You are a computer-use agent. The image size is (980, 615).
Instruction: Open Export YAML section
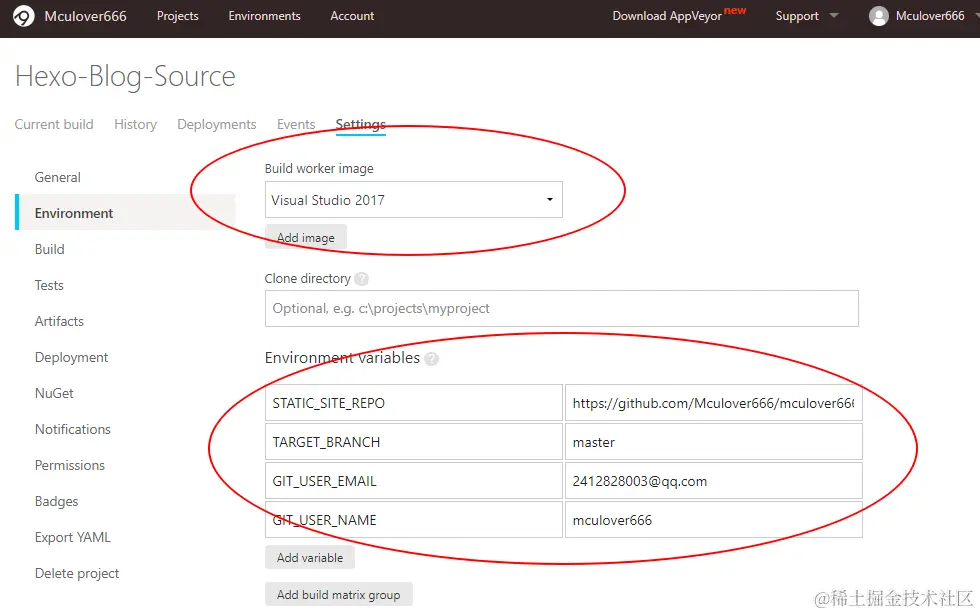tap(72, 538)
